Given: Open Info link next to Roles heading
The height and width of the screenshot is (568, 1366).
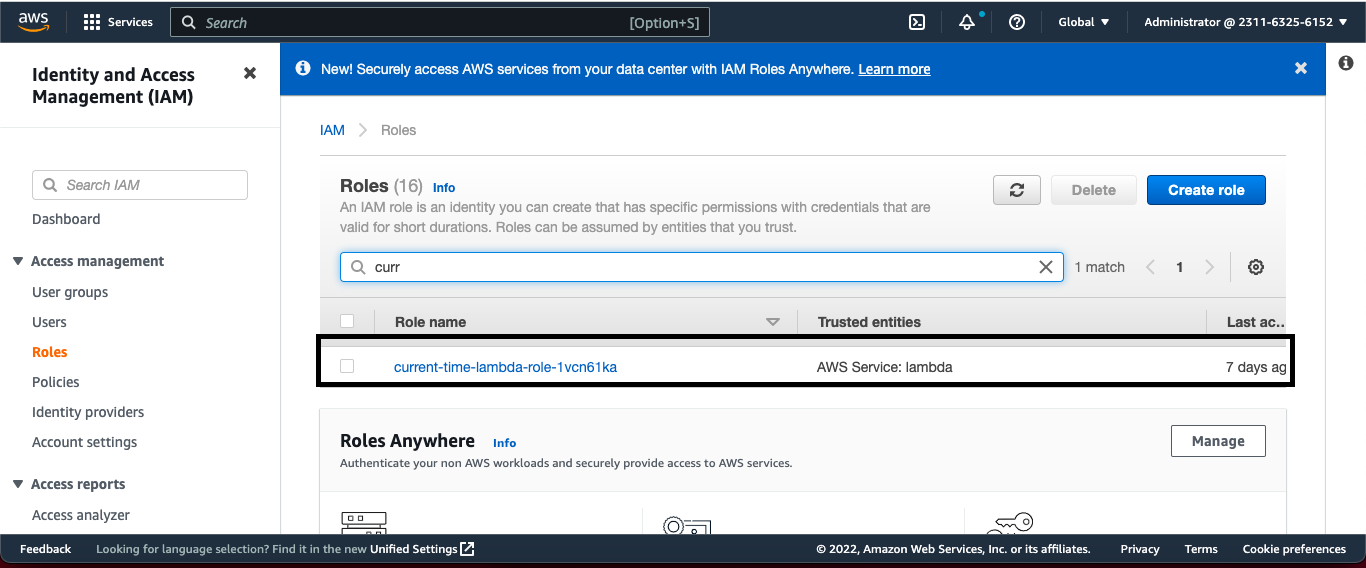Looking at the screenshot, I should (x=444, y=187).
